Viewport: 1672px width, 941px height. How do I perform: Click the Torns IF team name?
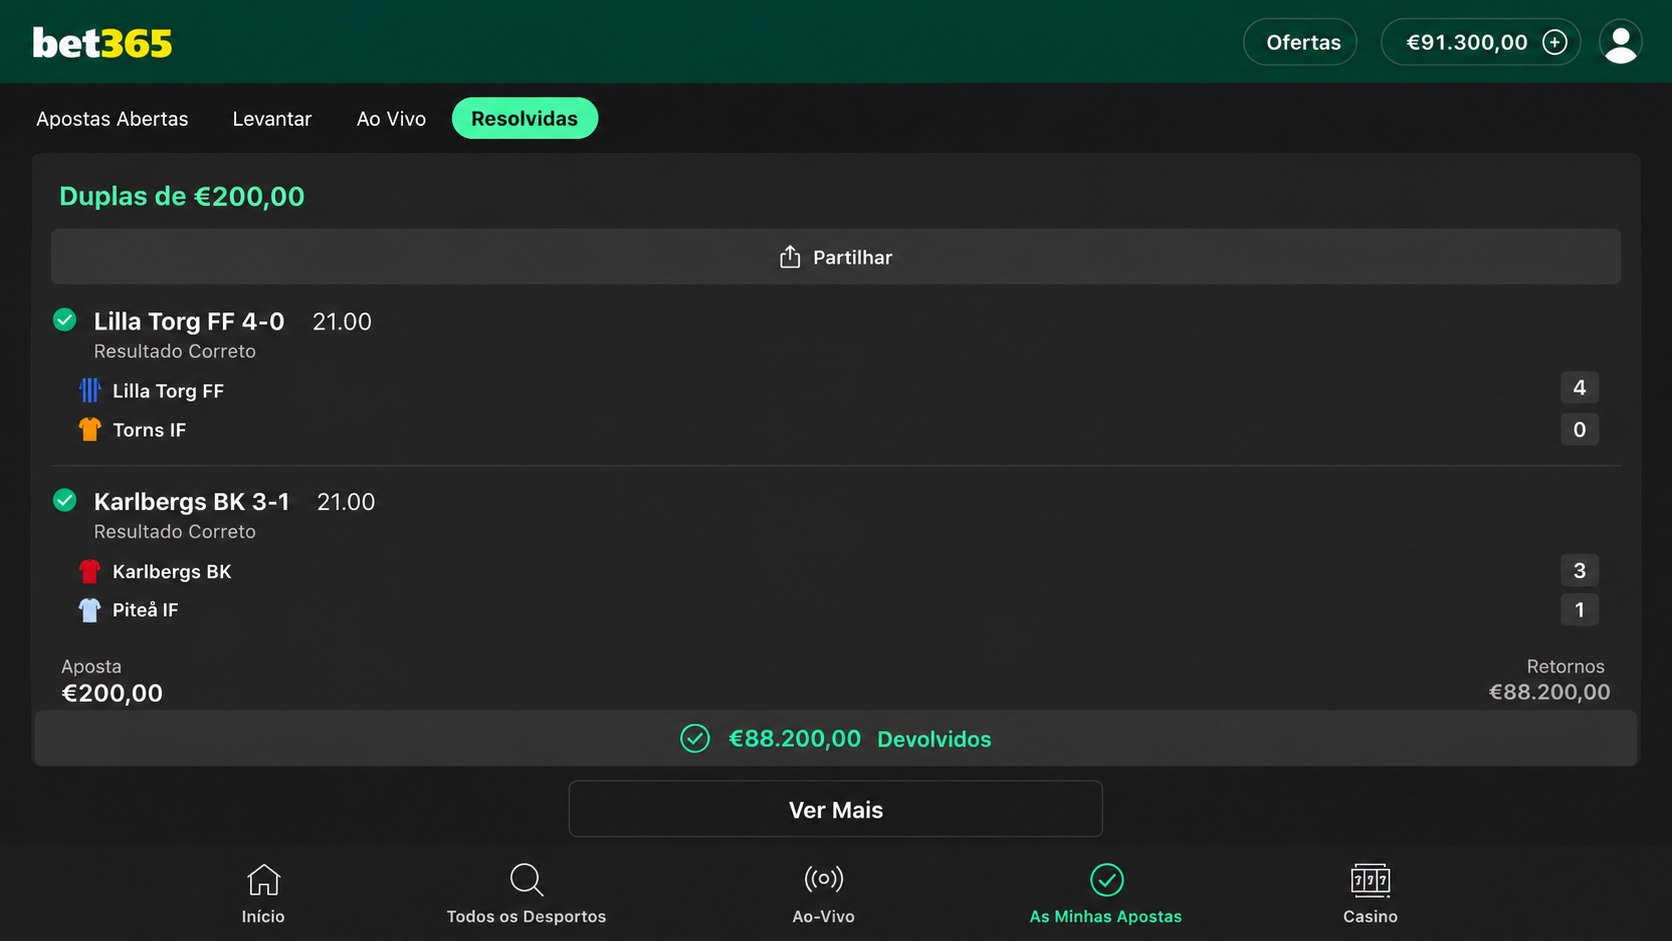[x=149, y=430]
